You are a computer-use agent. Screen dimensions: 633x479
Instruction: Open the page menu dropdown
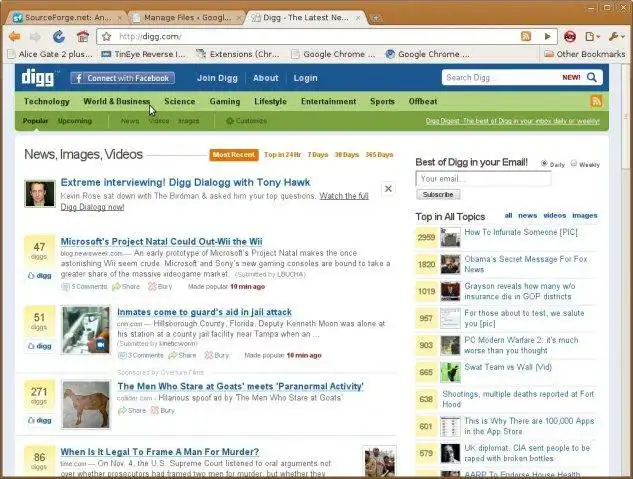592,37
